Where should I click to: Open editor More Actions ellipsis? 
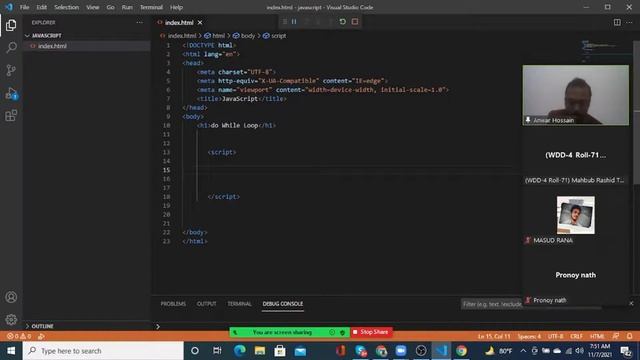[x=629, y=22]
